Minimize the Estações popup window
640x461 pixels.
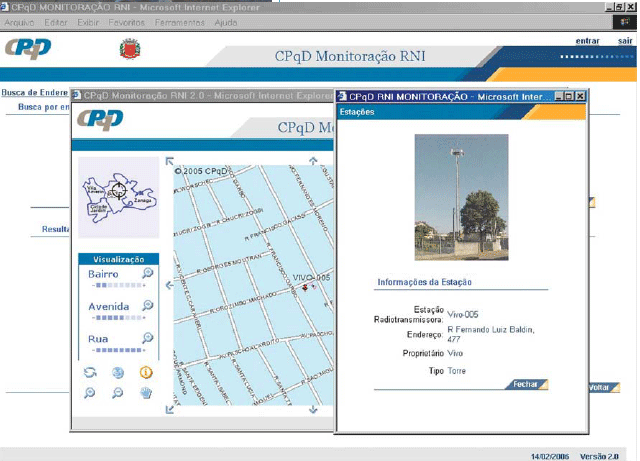point(560,96)
